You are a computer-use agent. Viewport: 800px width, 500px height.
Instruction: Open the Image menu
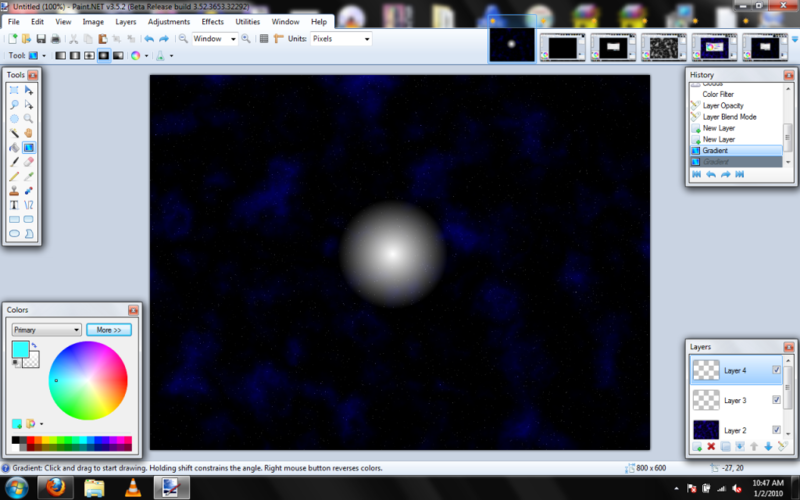pos(93,22)
